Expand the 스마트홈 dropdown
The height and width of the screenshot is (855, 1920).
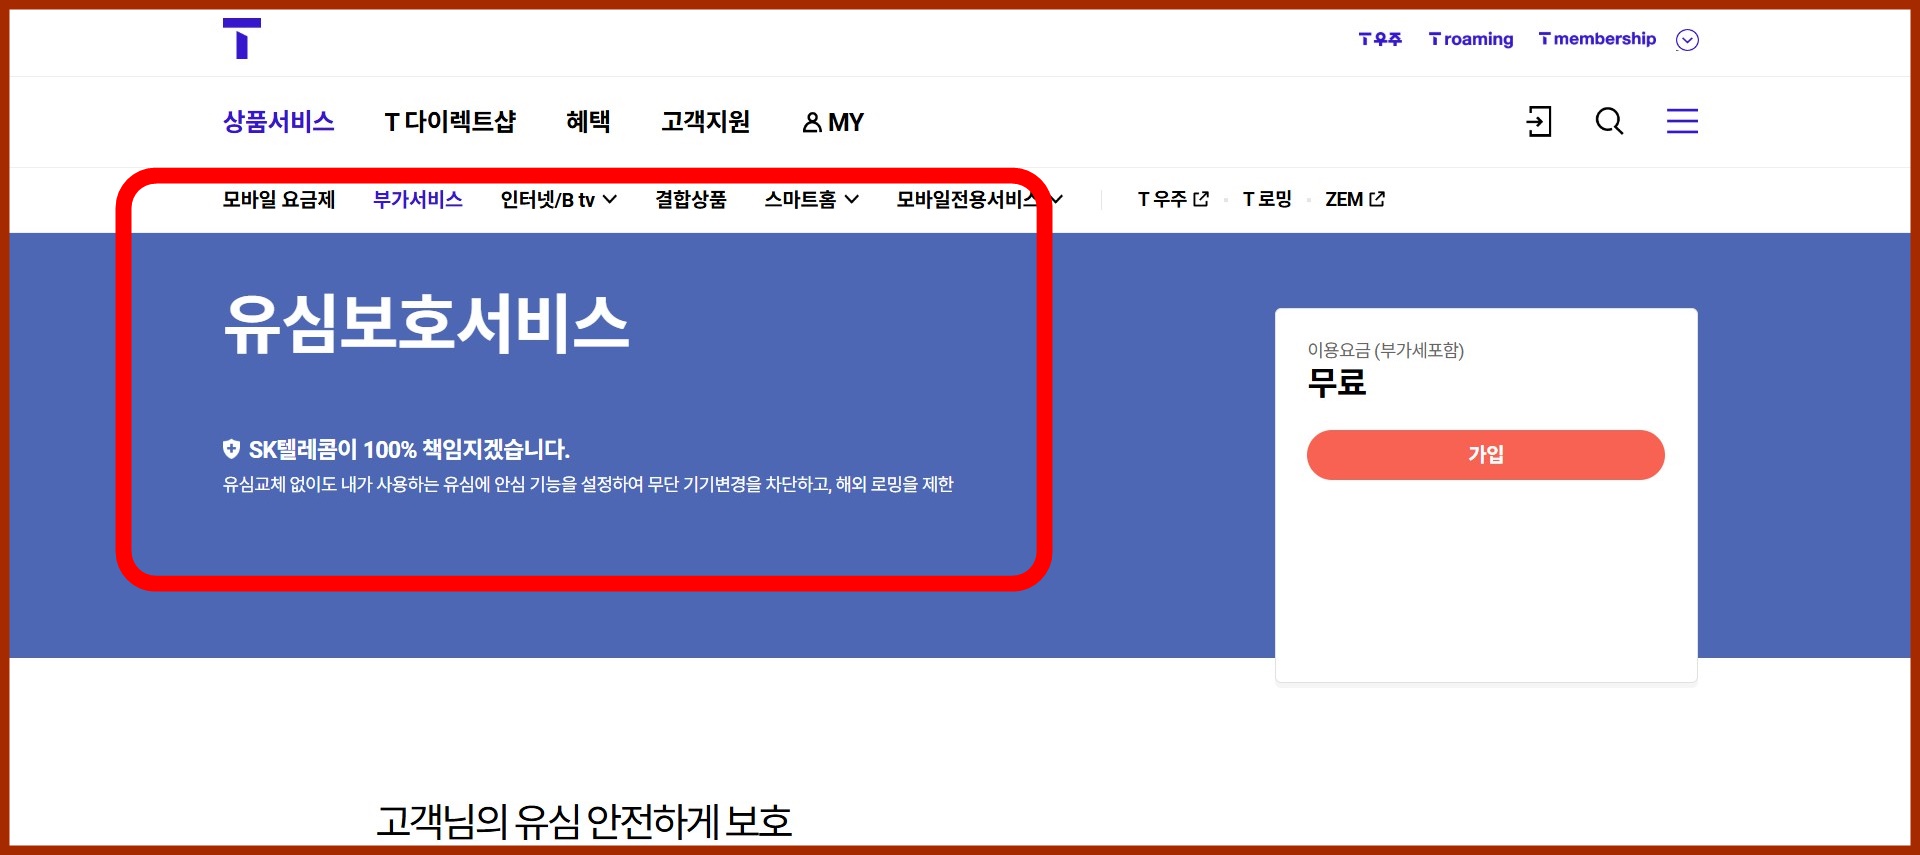(812, 199)
